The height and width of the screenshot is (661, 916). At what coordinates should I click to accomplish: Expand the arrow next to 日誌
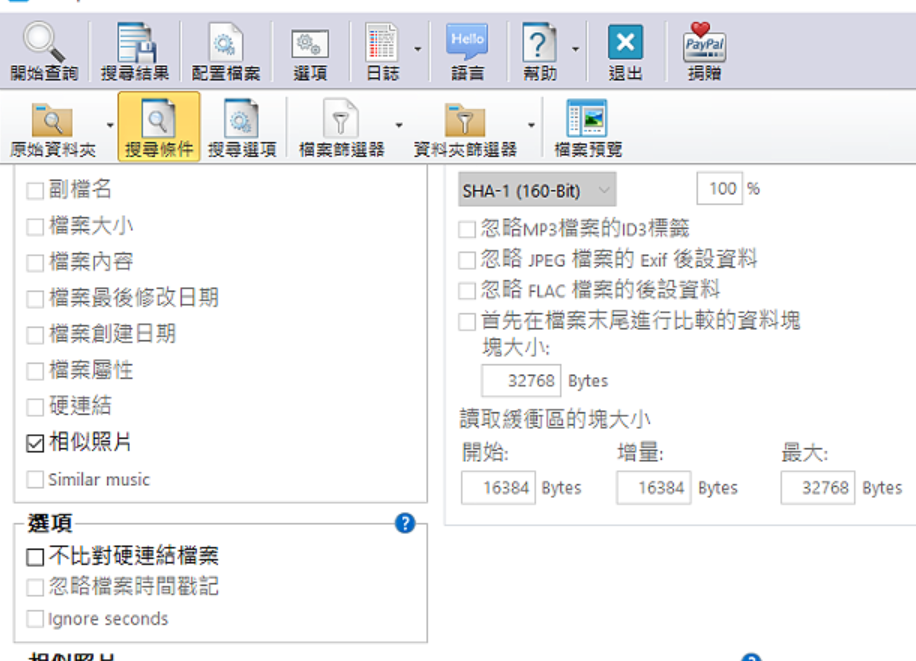tap(418, 50)
